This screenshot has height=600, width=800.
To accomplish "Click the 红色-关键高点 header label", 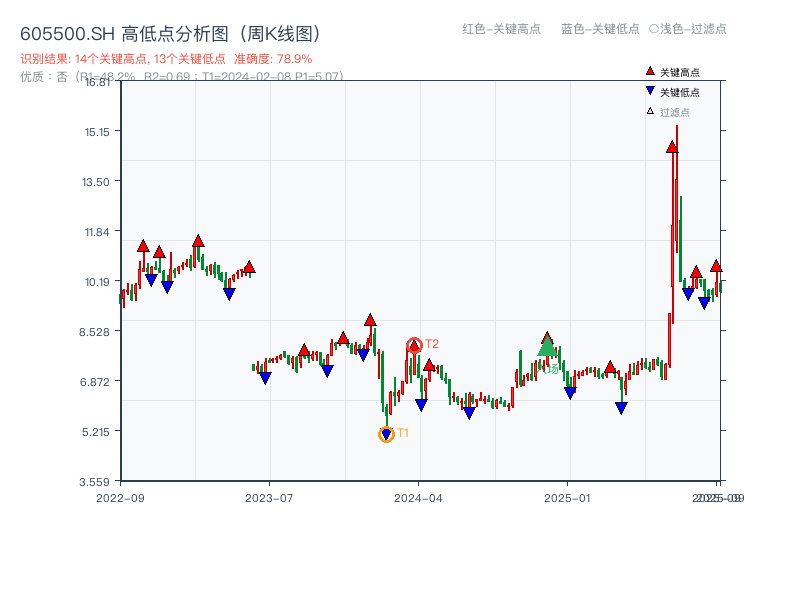I will tap(502, 29).
